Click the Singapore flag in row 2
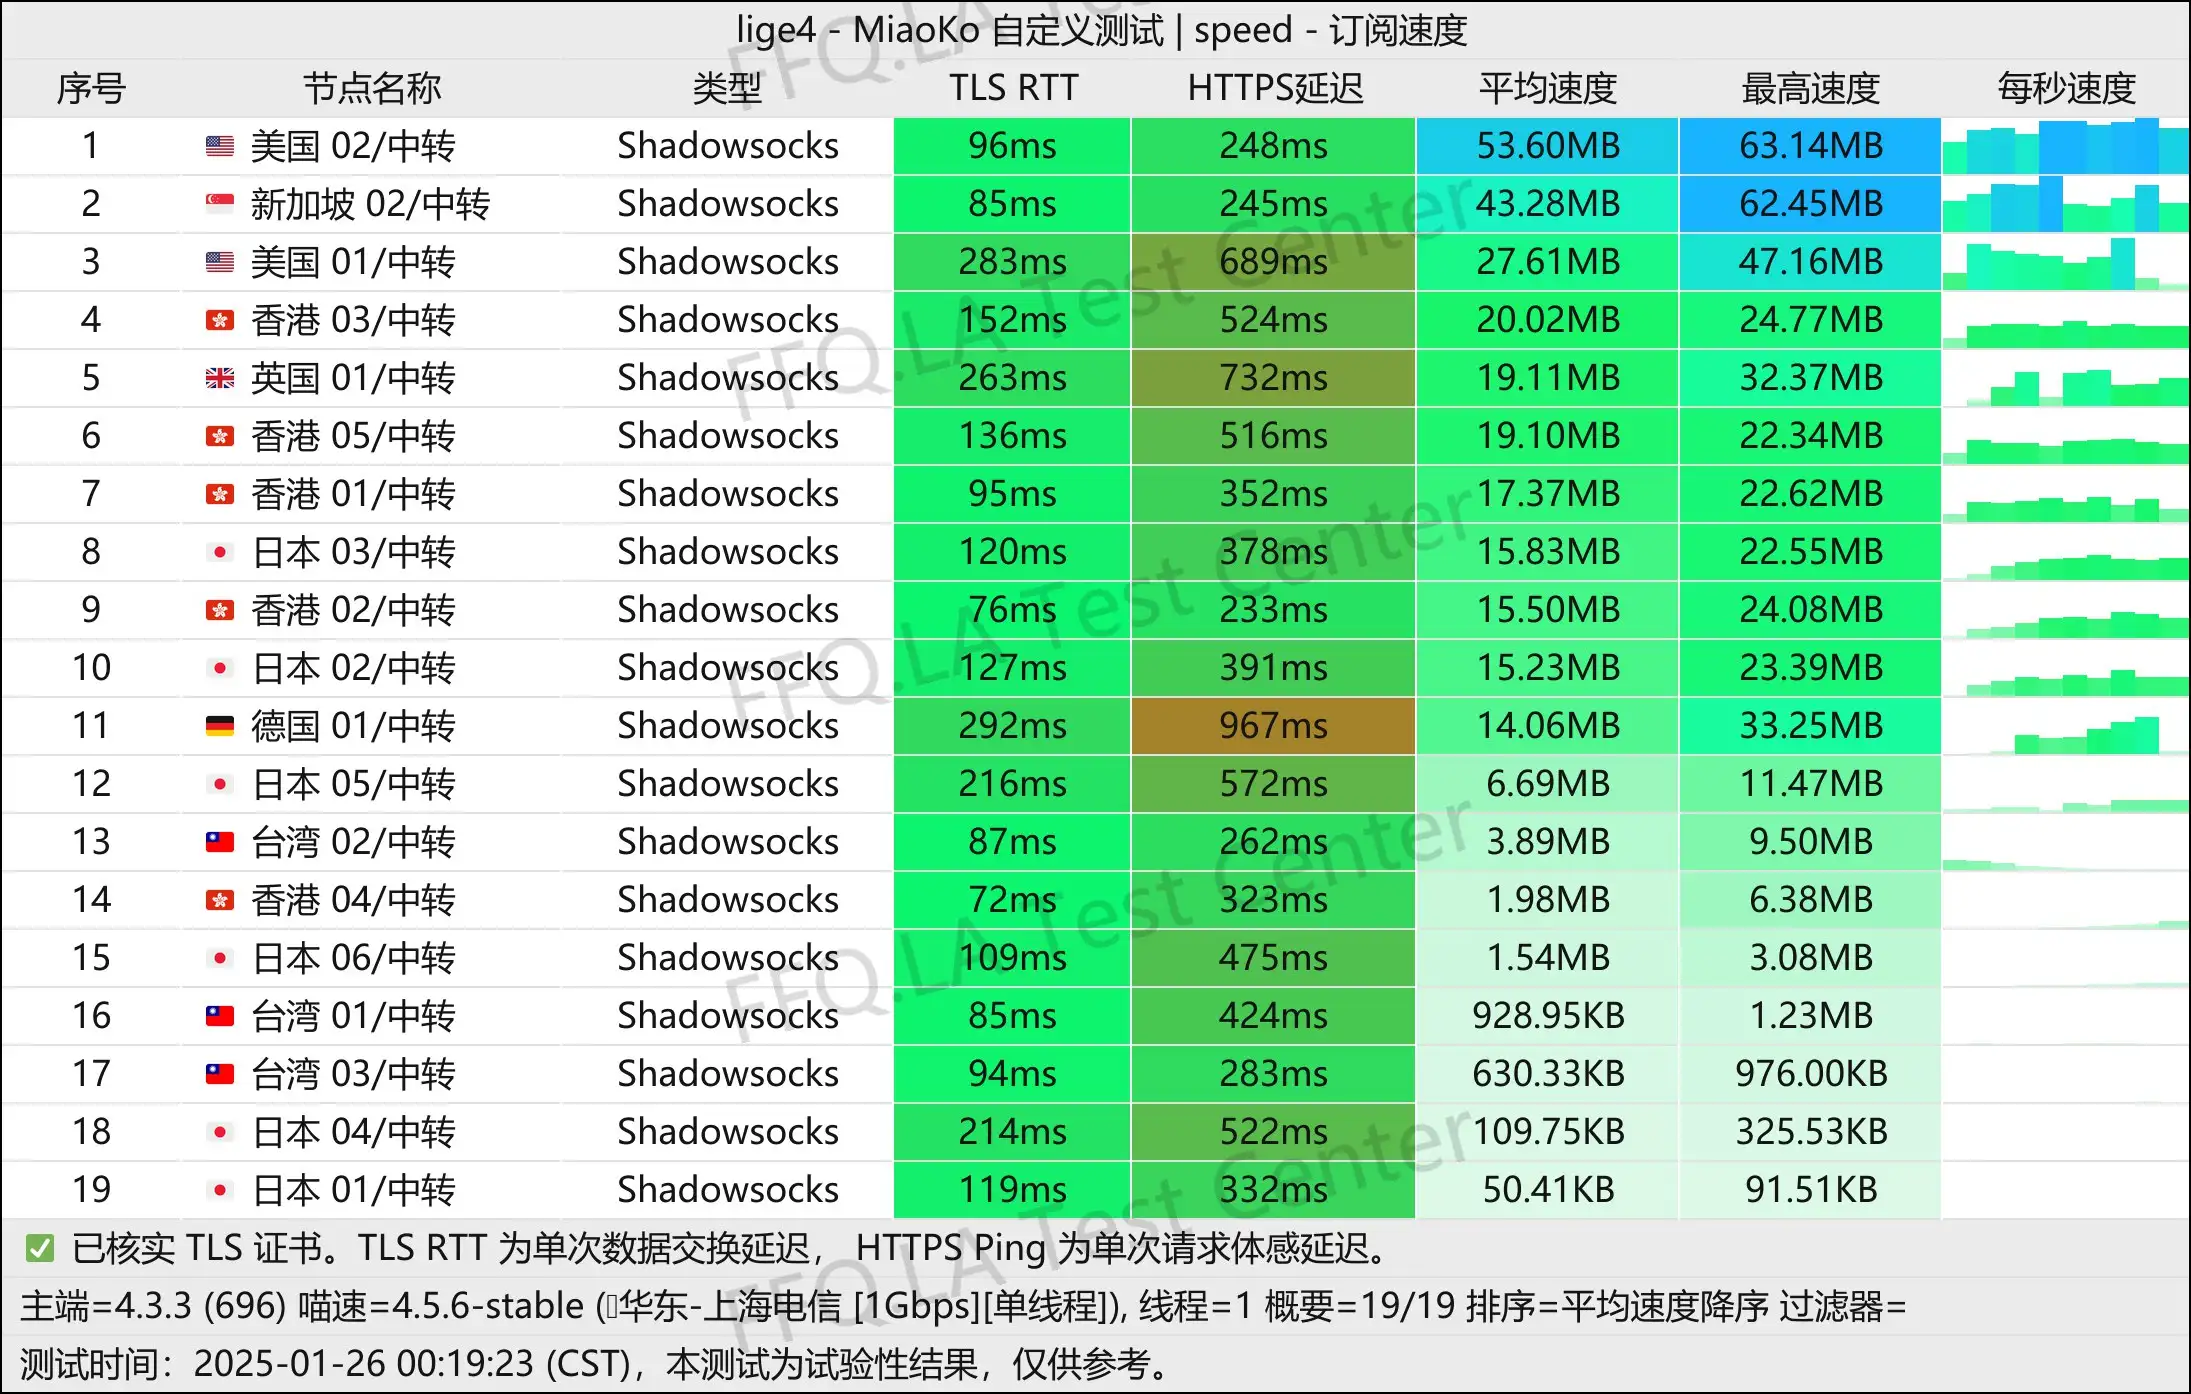This screenshot has width=2191, height=1394. [219, 204]
